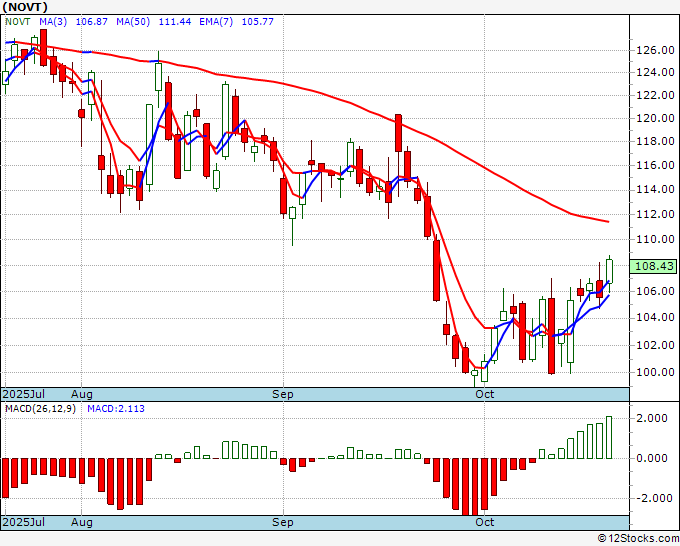
Task: Click the MA(3) legend label
Action: [x=53, y=21]
